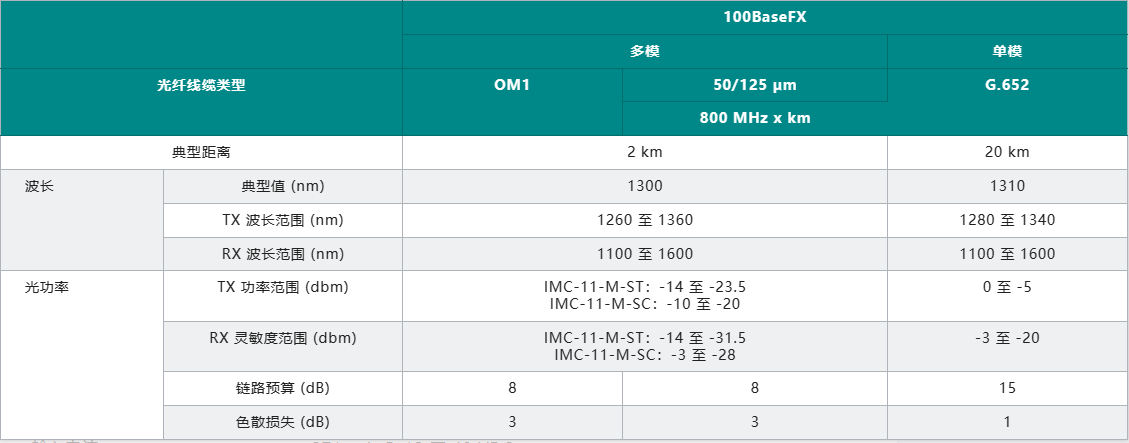Select the TX 波长范围 (nm) label
This screenshot has width=1129, height=443.
point(282,220)
